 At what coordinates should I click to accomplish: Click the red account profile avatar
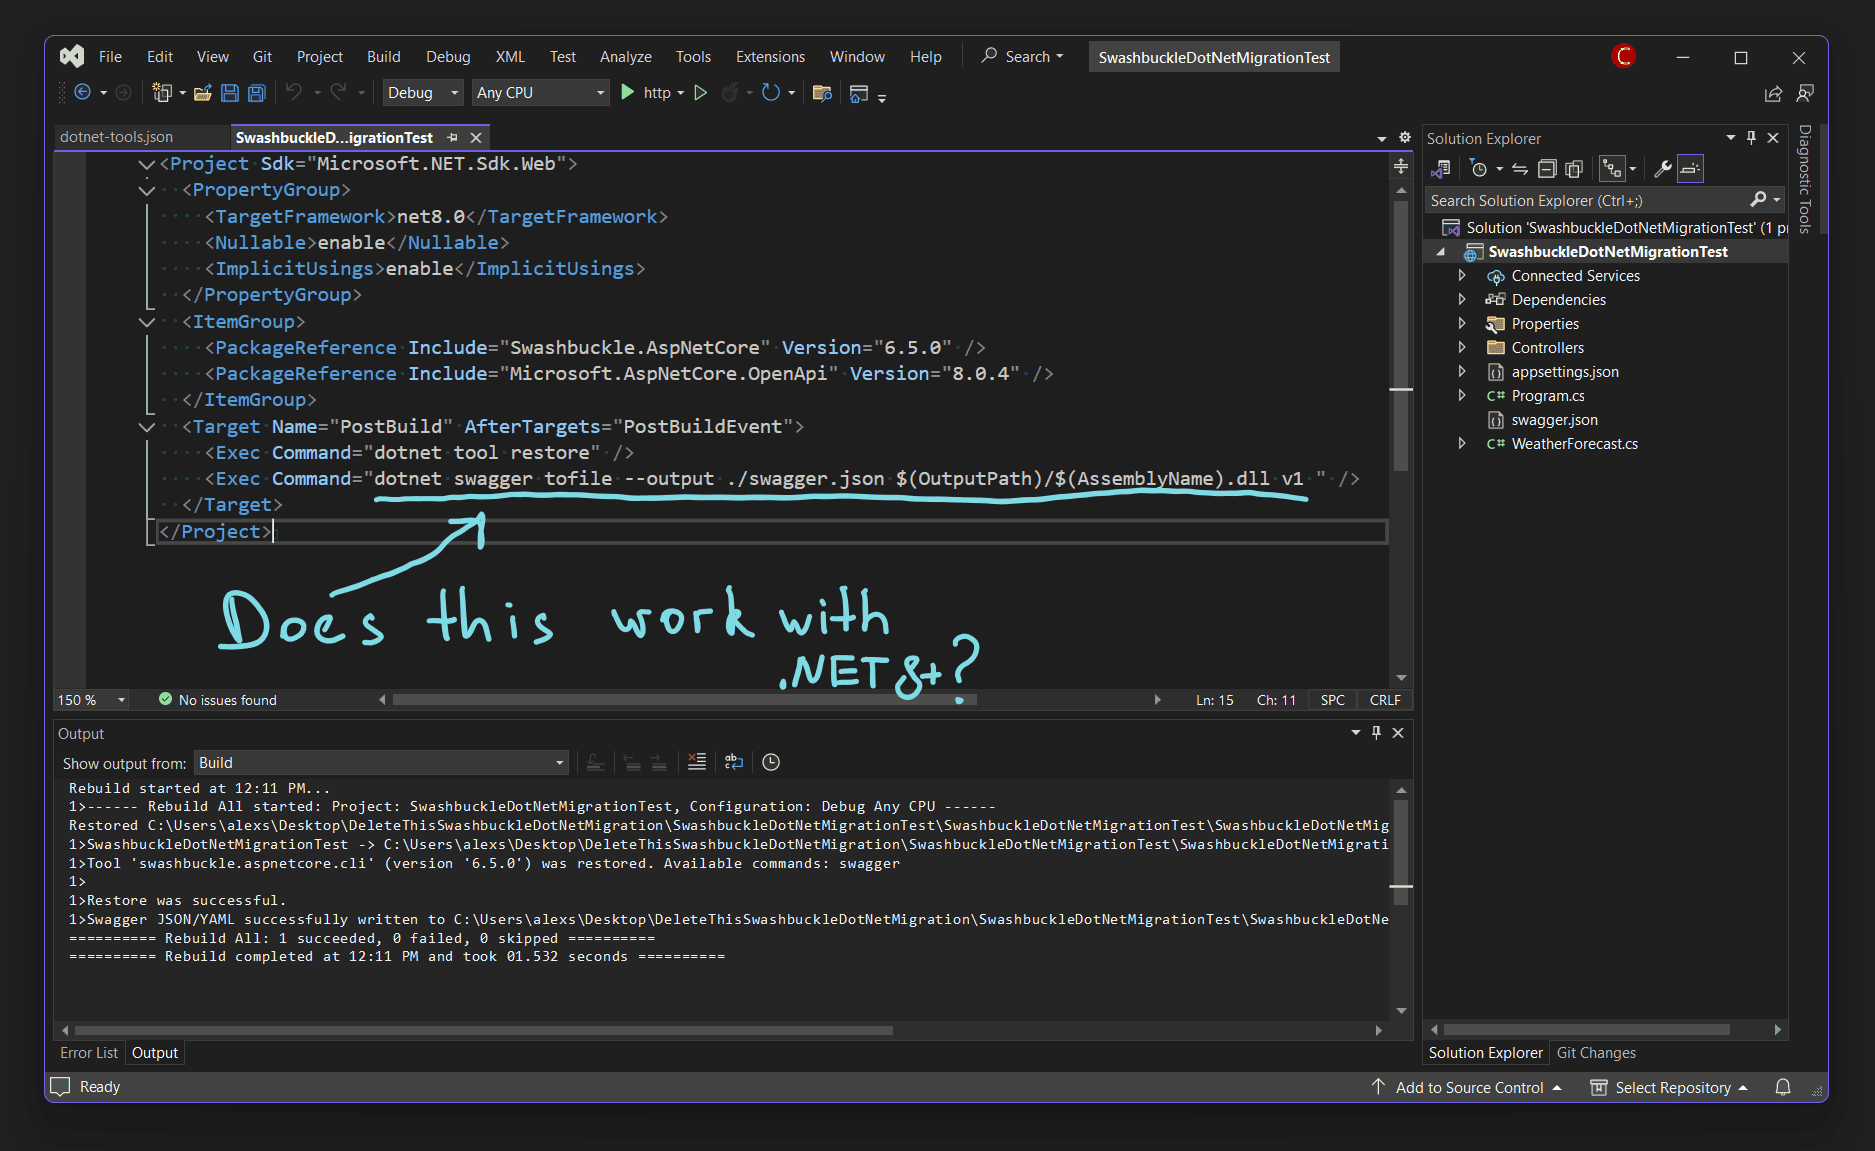click(1624, 57)
